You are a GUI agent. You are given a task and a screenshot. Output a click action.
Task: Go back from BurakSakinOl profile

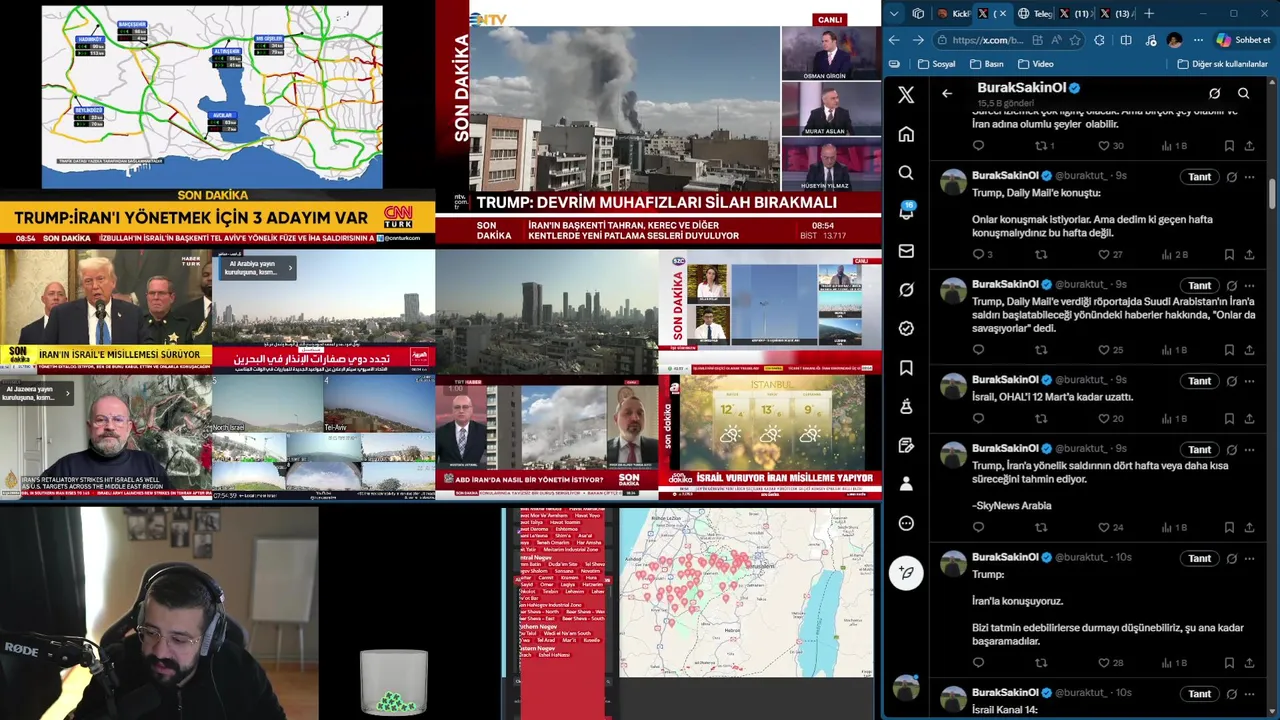tap(947, 94)
